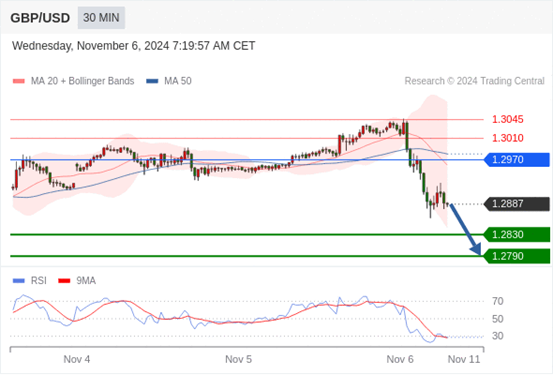Viewport: 553px width, 375px height.
Task: Click the 1.3045 resistance level label
Action: pos(508,120)
